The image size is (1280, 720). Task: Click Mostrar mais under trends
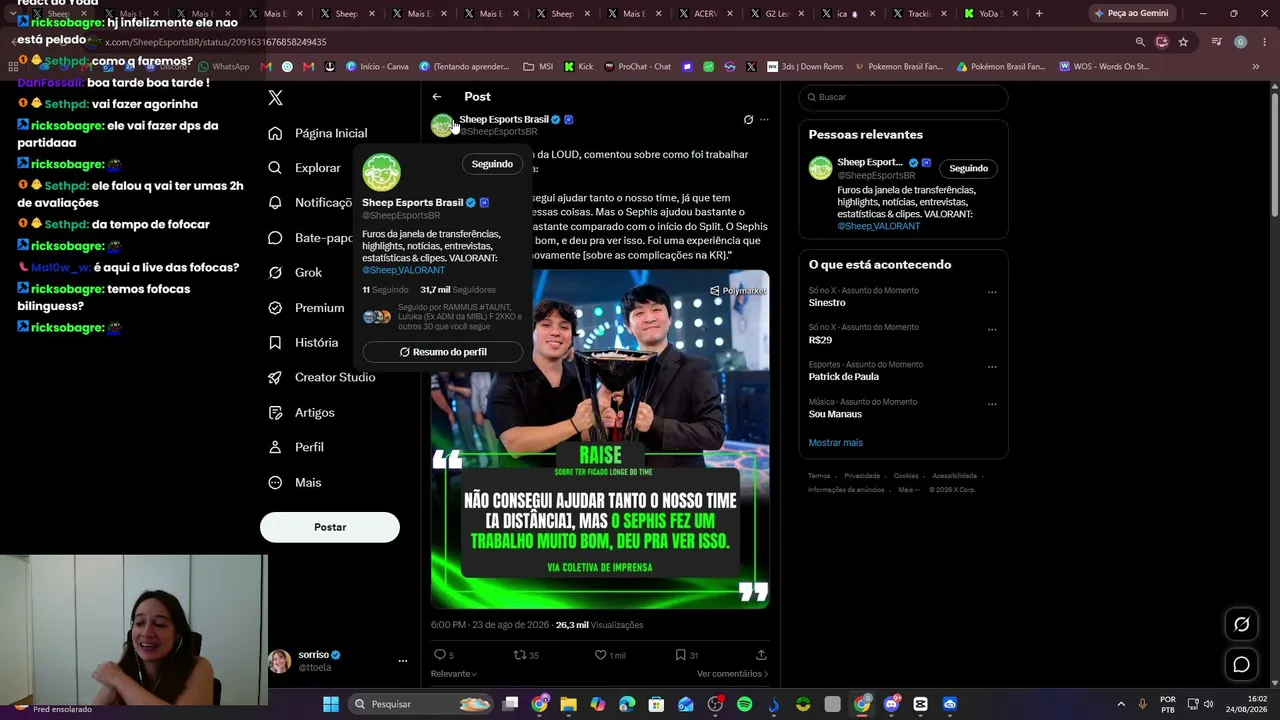(x=836, y=443)
